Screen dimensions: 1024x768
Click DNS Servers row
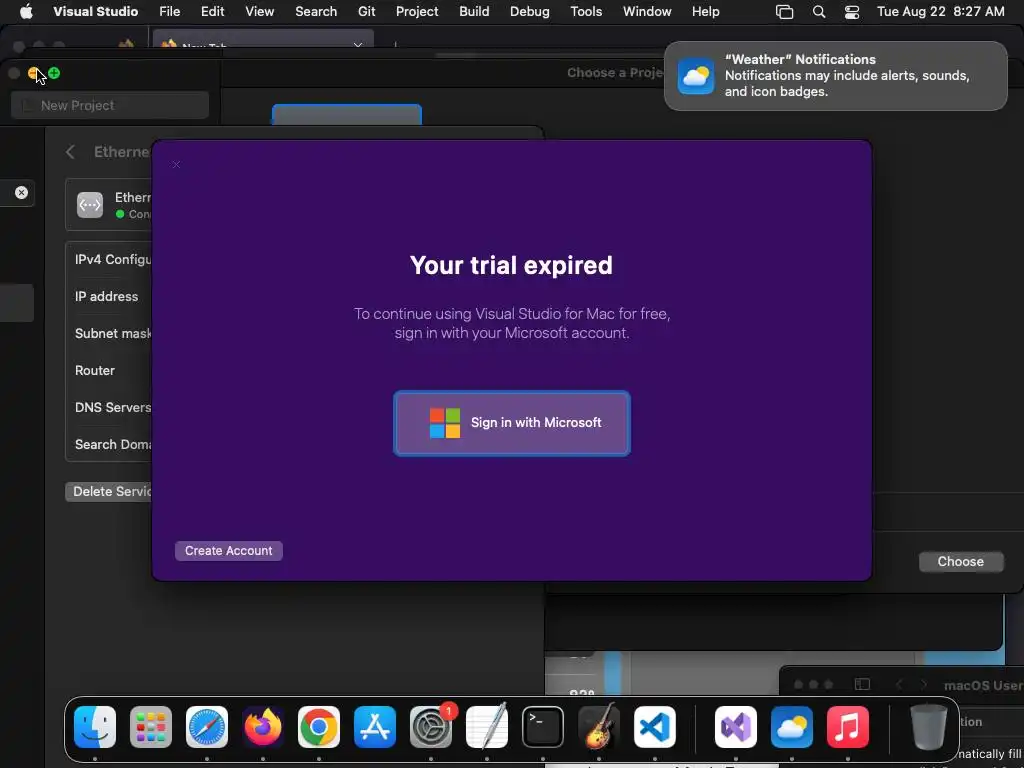pos(109,408)
